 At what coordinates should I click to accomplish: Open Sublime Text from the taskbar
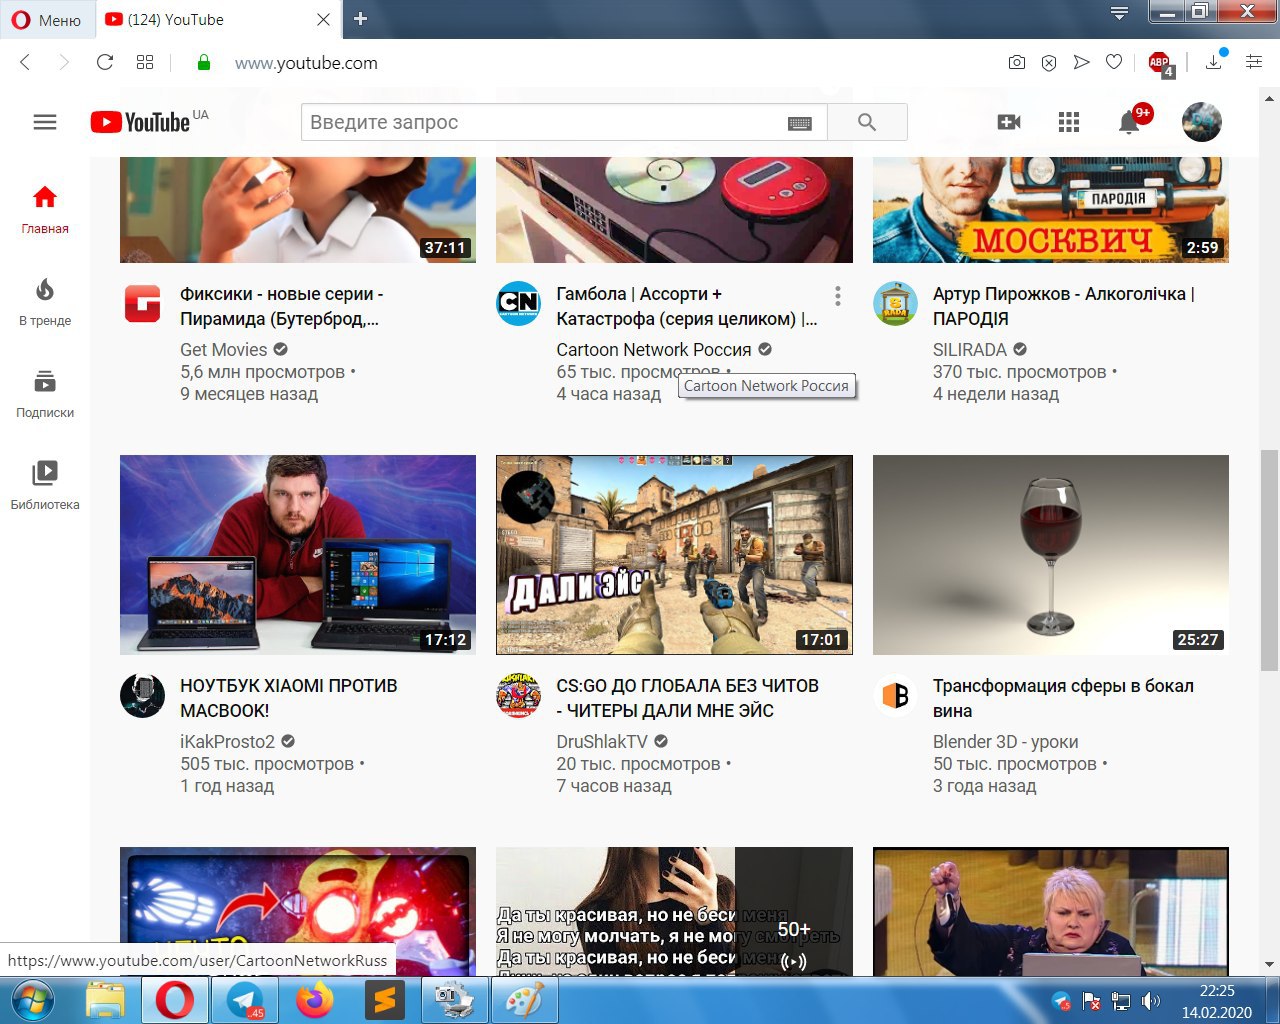click(x=384, y=1001)
